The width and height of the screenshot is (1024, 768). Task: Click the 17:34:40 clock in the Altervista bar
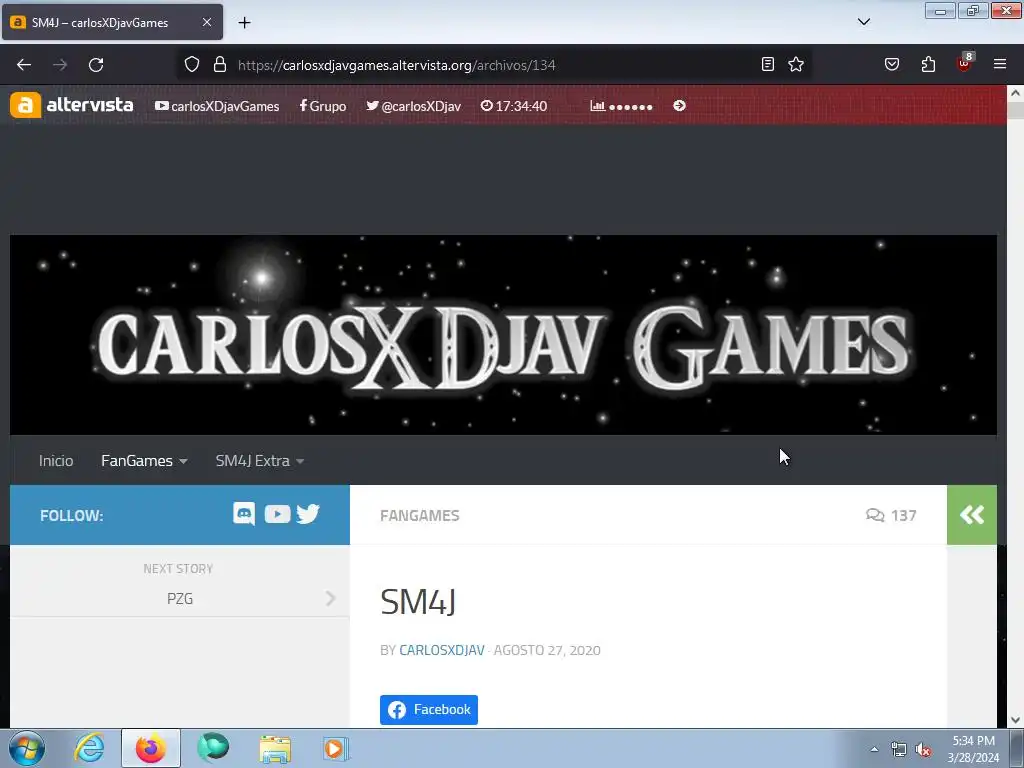pyautogui.click(x=514, y=106)
